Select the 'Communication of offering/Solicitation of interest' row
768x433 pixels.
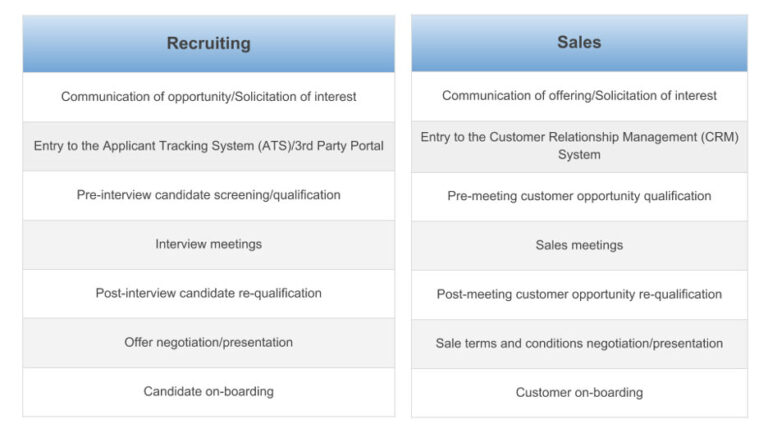pyautogui.click(x=579, y=96)
